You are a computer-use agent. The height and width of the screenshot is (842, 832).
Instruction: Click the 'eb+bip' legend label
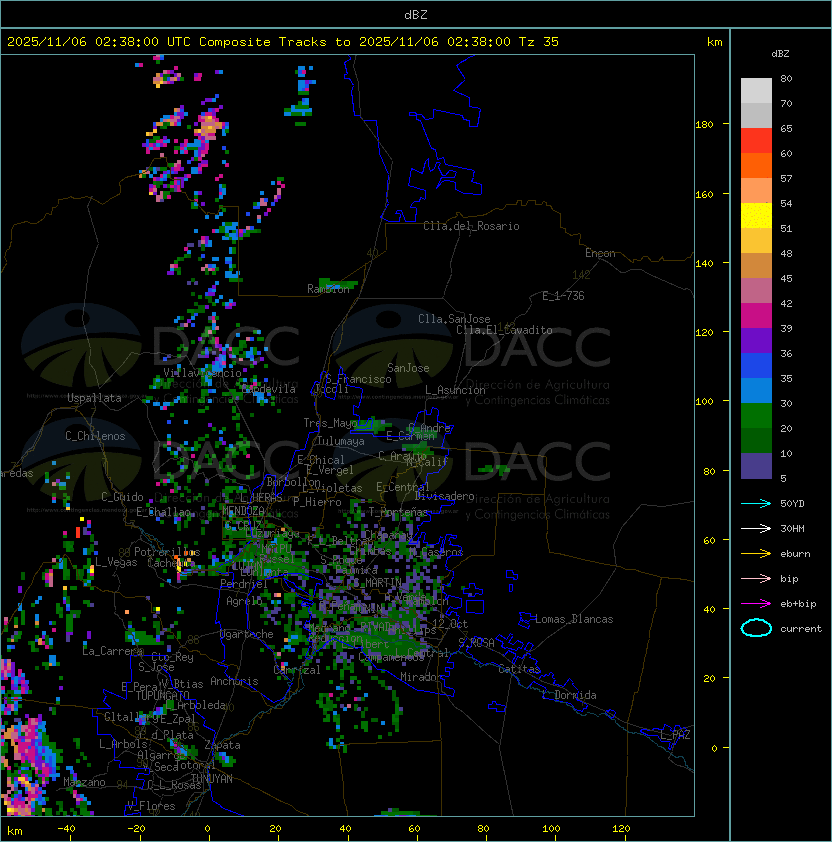coord(798,604)
